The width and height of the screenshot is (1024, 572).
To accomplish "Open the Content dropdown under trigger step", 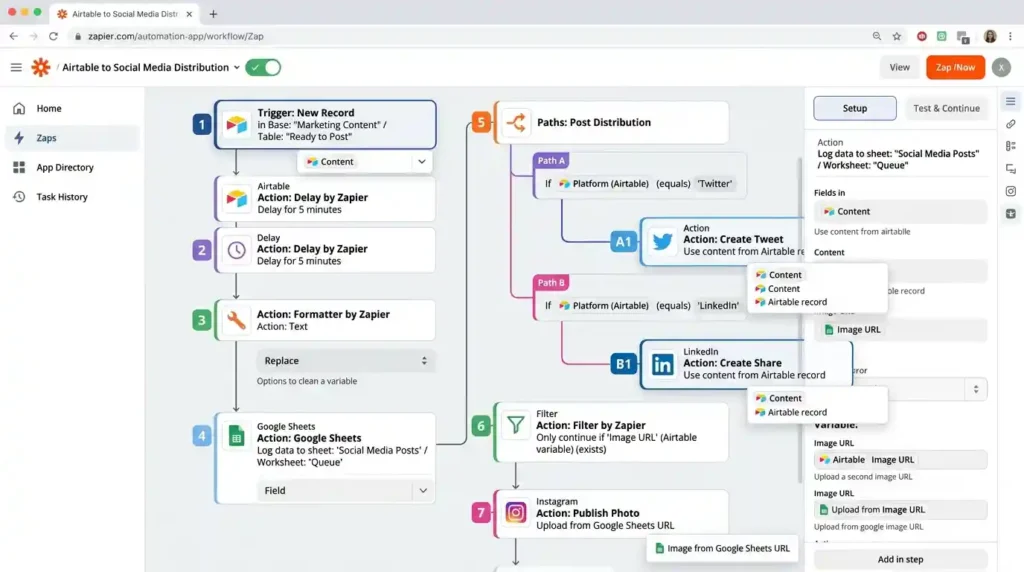I will coord(365,161).
